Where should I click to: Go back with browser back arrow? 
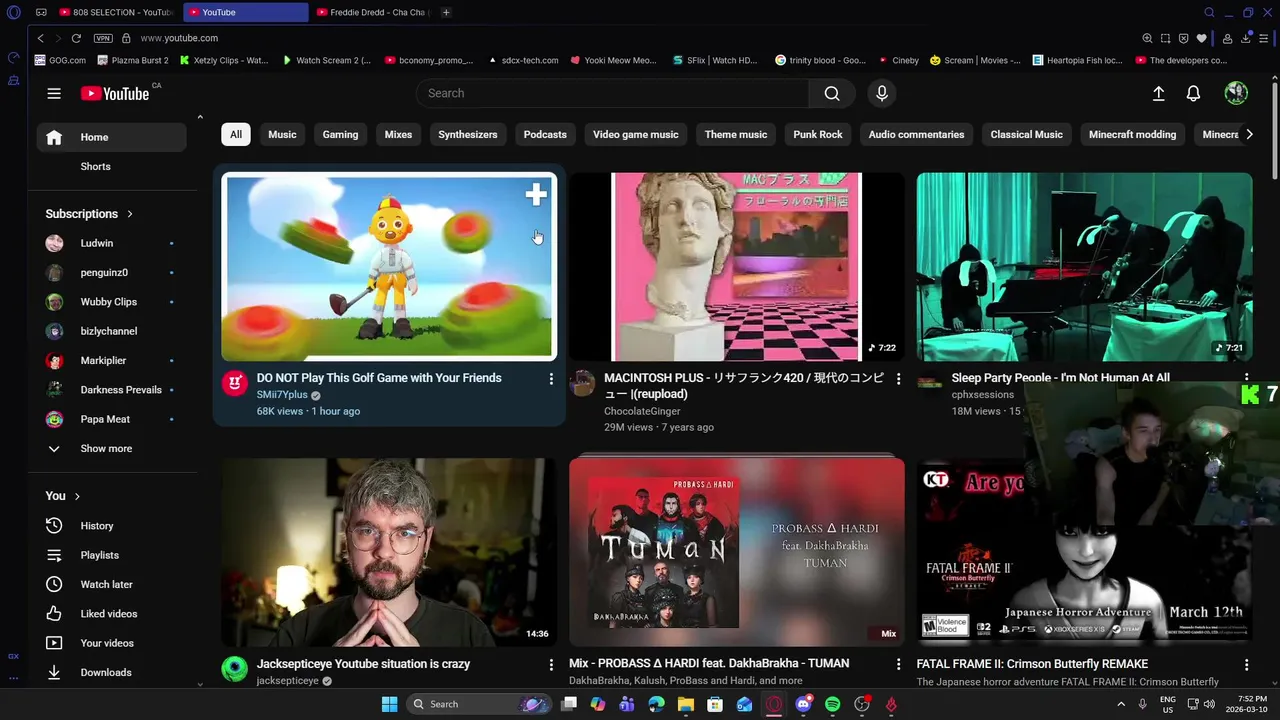tap(40, 38)
